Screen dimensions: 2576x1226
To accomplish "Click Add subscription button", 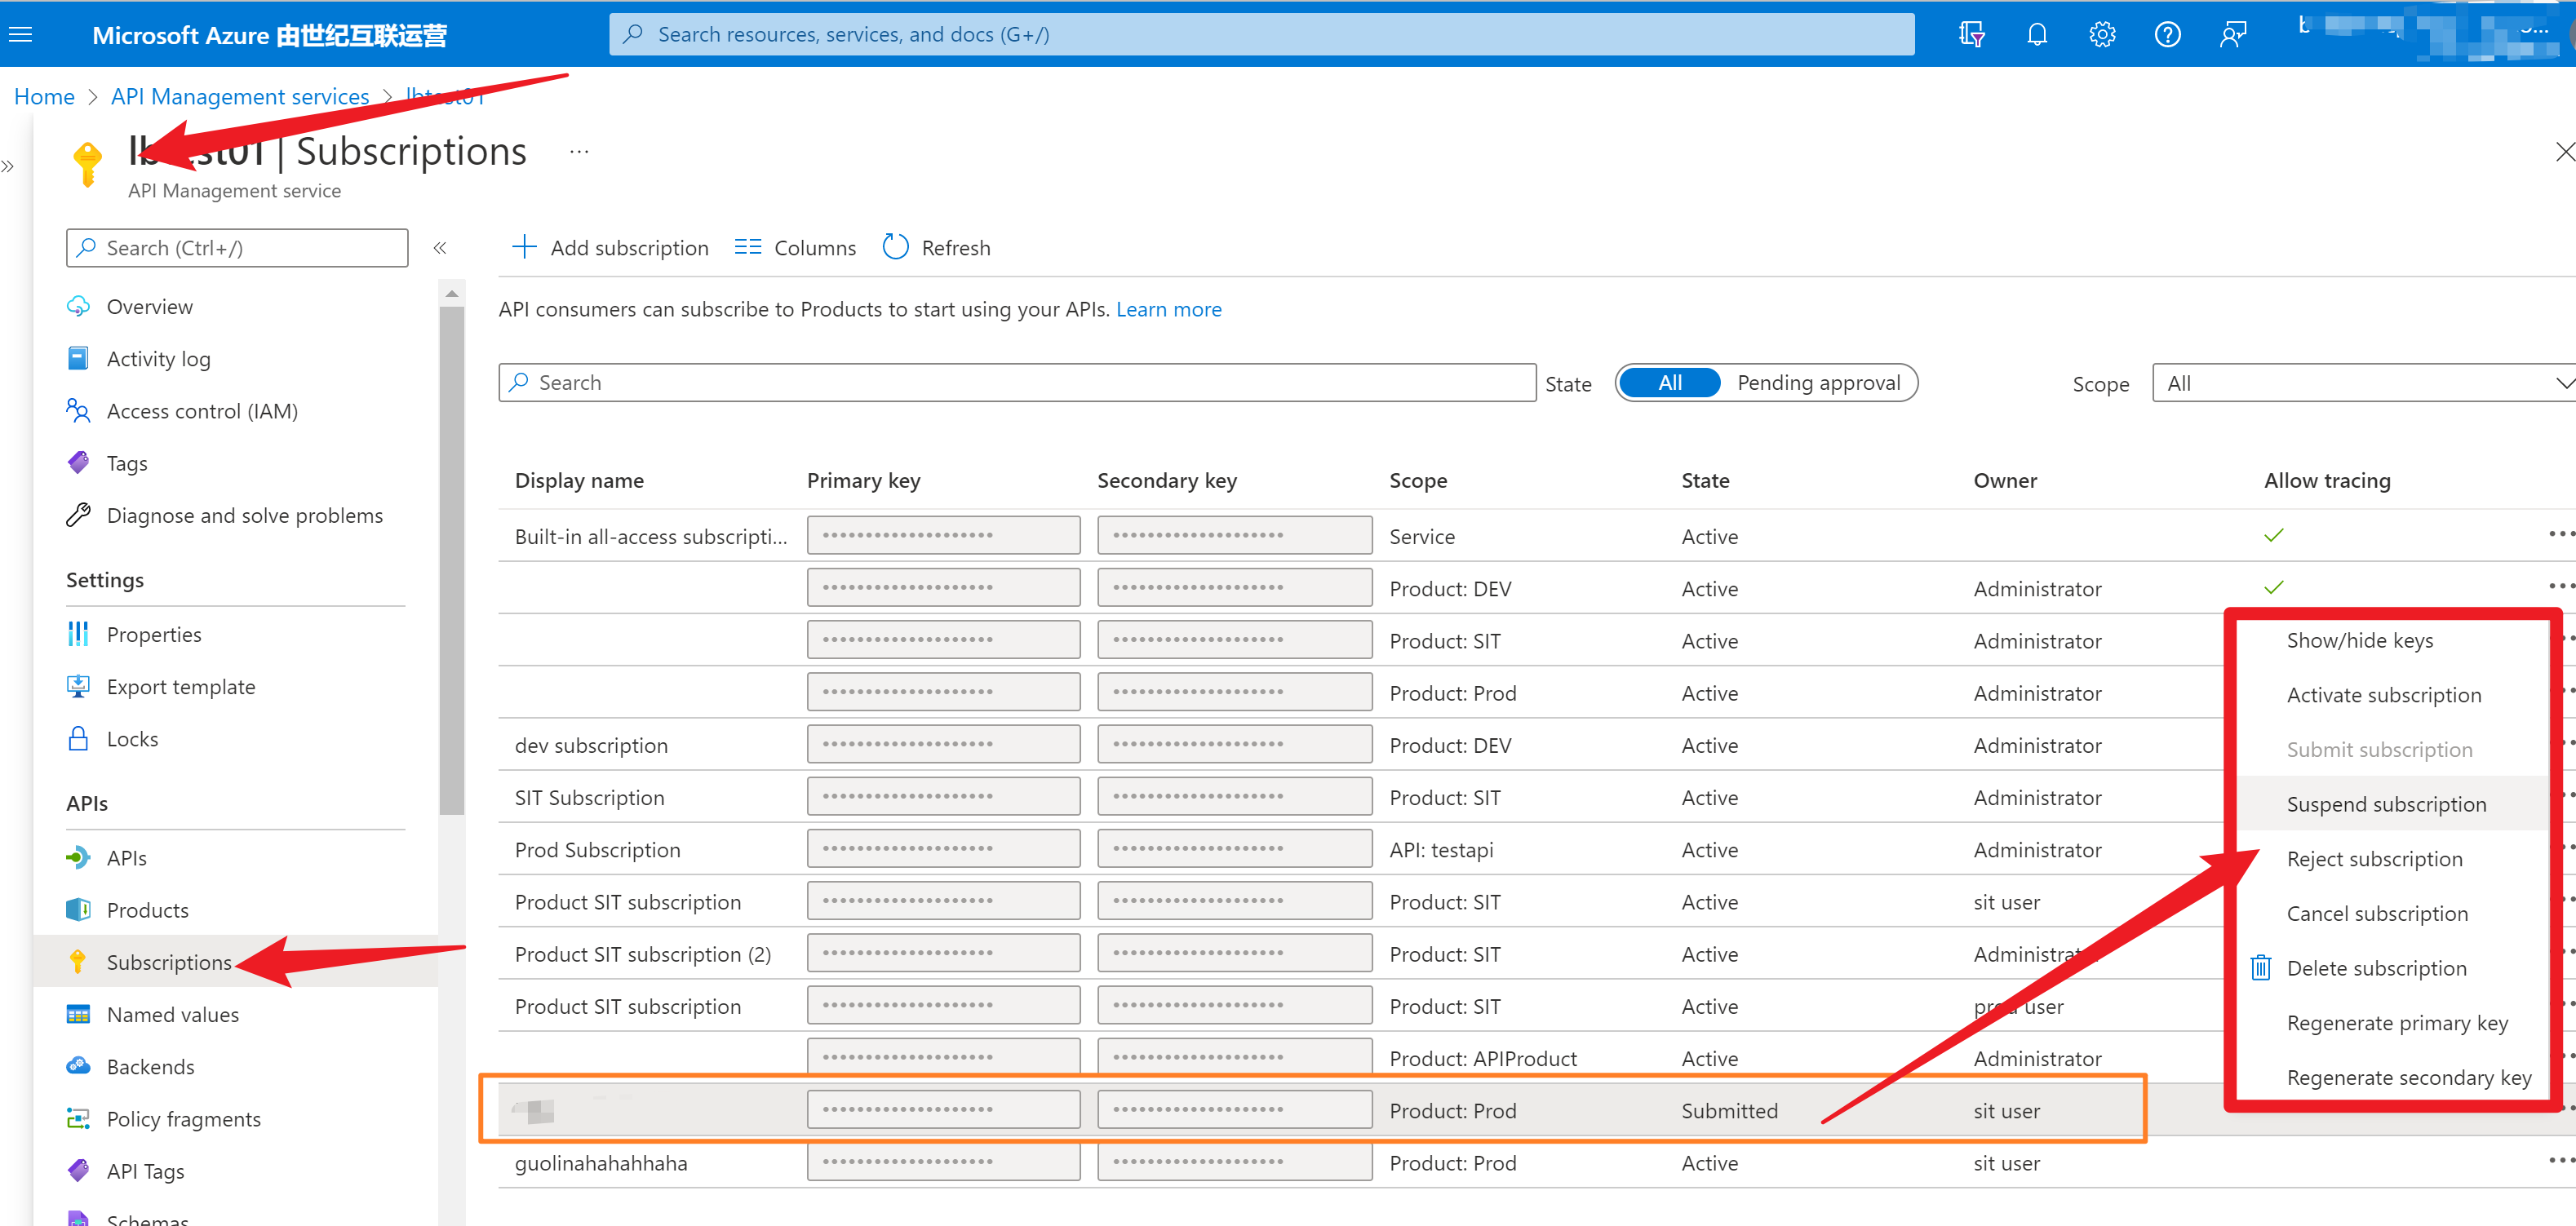I will click(610, 247).
